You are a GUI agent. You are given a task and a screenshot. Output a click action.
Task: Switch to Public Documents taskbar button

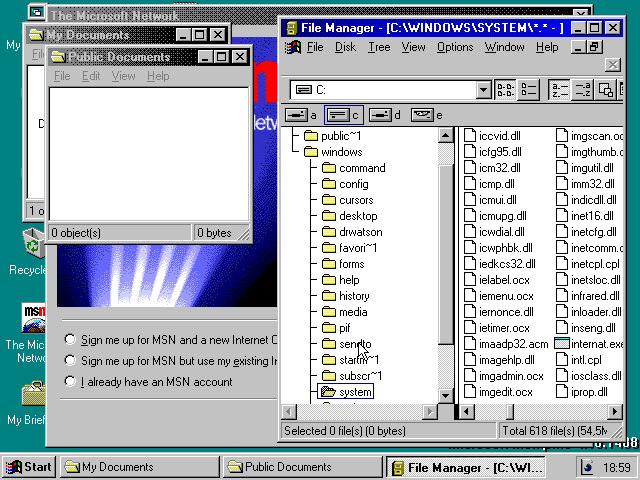click(302, 467)
